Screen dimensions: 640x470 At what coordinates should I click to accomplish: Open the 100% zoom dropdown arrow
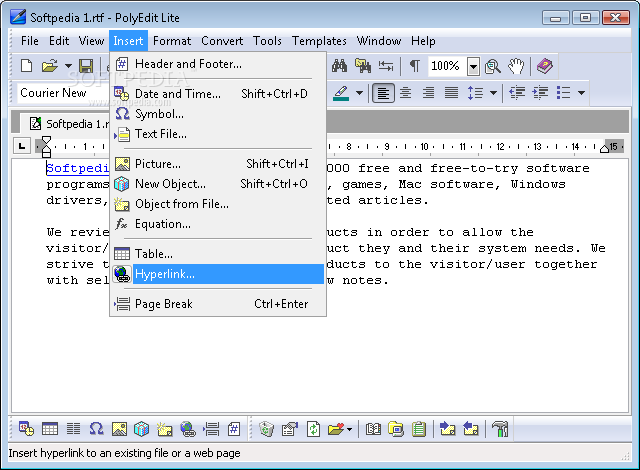click(x=473, y=66)
